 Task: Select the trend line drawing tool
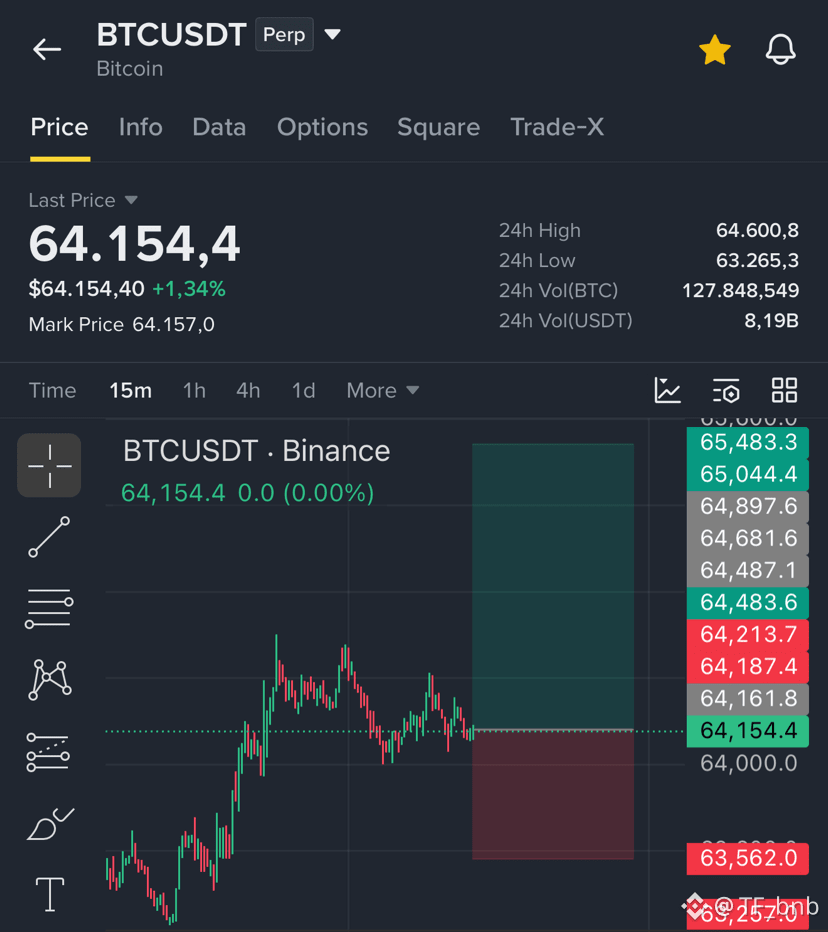pos(49,537)
